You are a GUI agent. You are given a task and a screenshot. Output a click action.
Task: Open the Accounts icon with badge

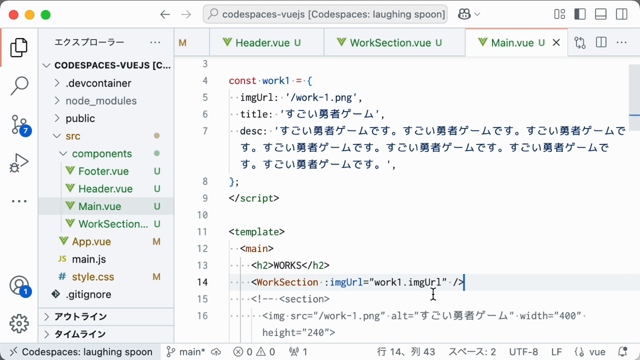click(x=20, y=286)
